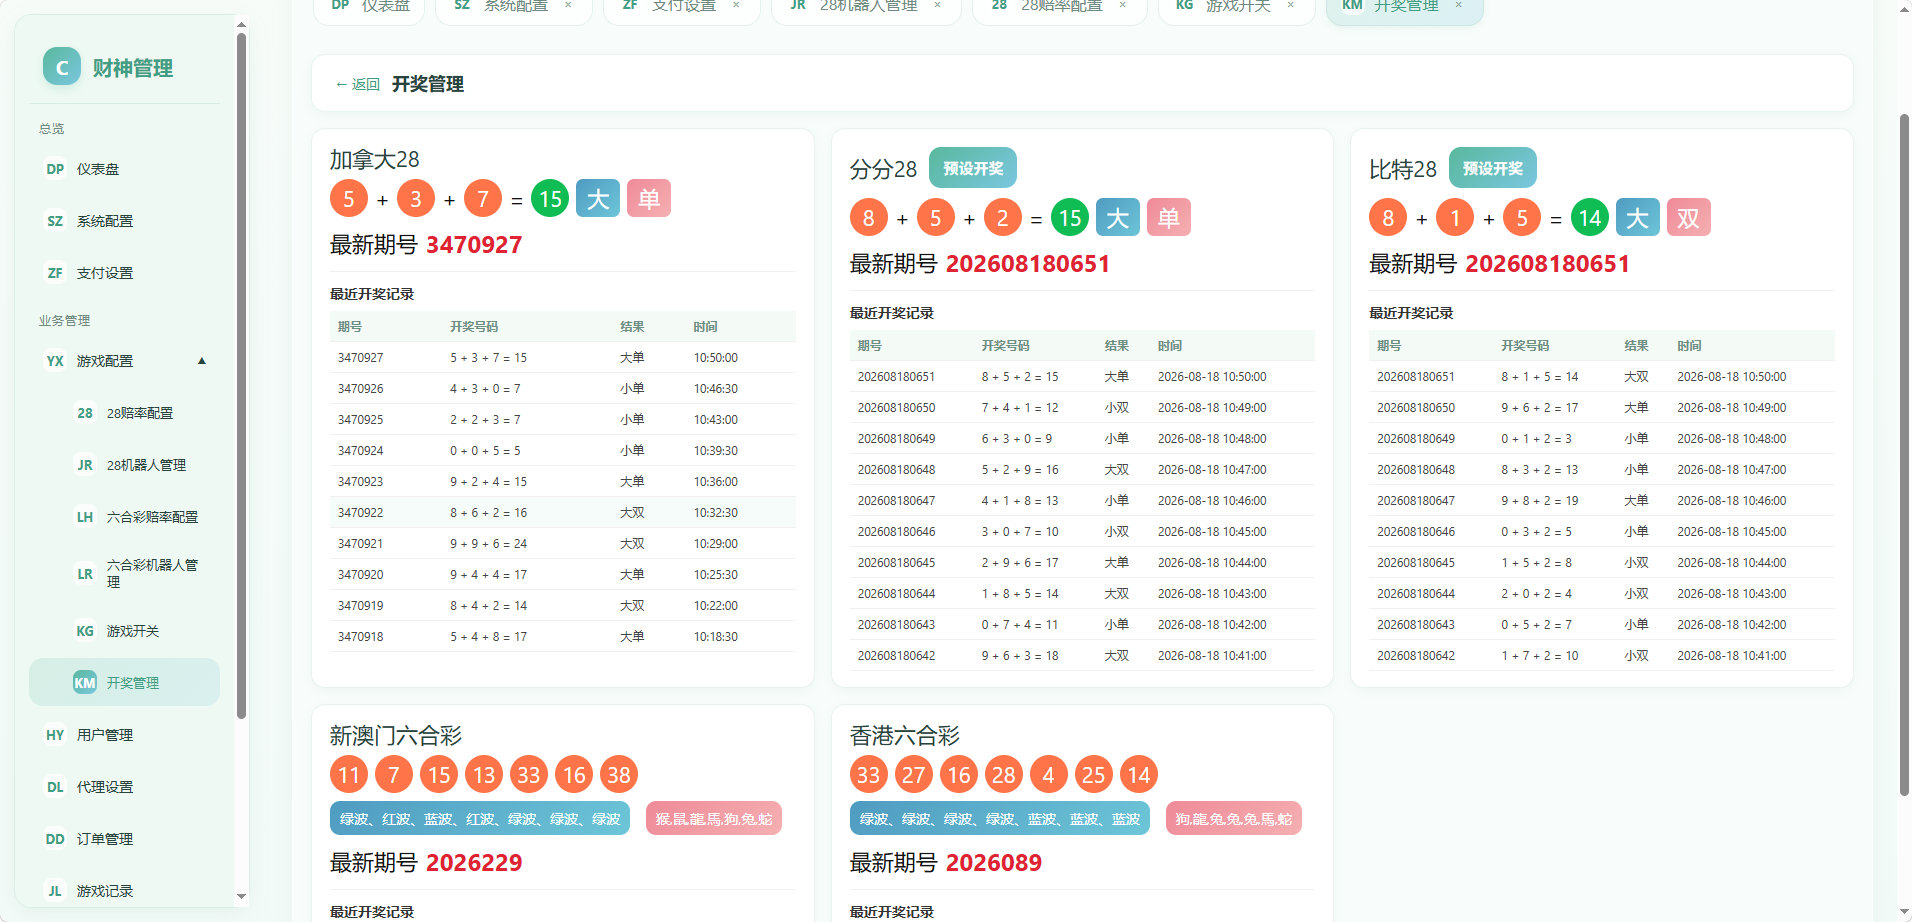Select the LH 六合彩赔率配置 sidebar icon
The image size is (1912, 922).
click(85, 517)
